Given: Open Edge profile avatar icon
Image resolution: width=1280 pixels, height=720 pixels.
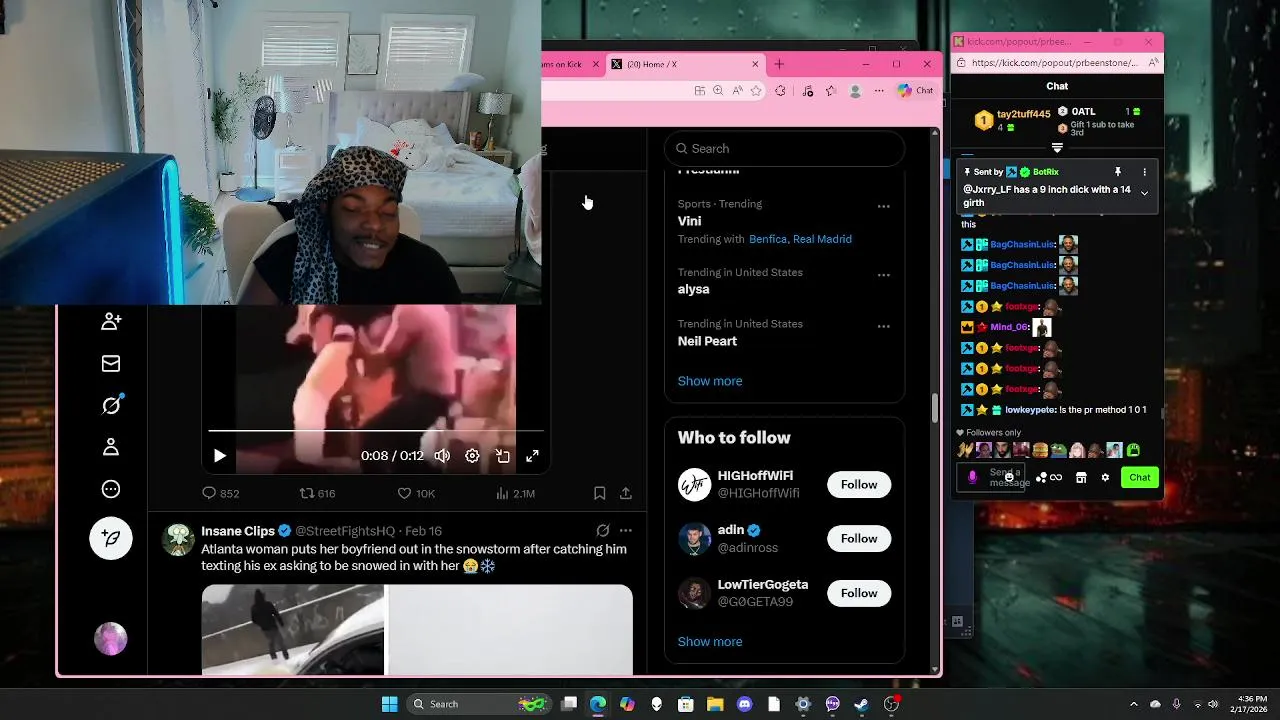Looking at the screenshot, I should [x=855, y=91].
